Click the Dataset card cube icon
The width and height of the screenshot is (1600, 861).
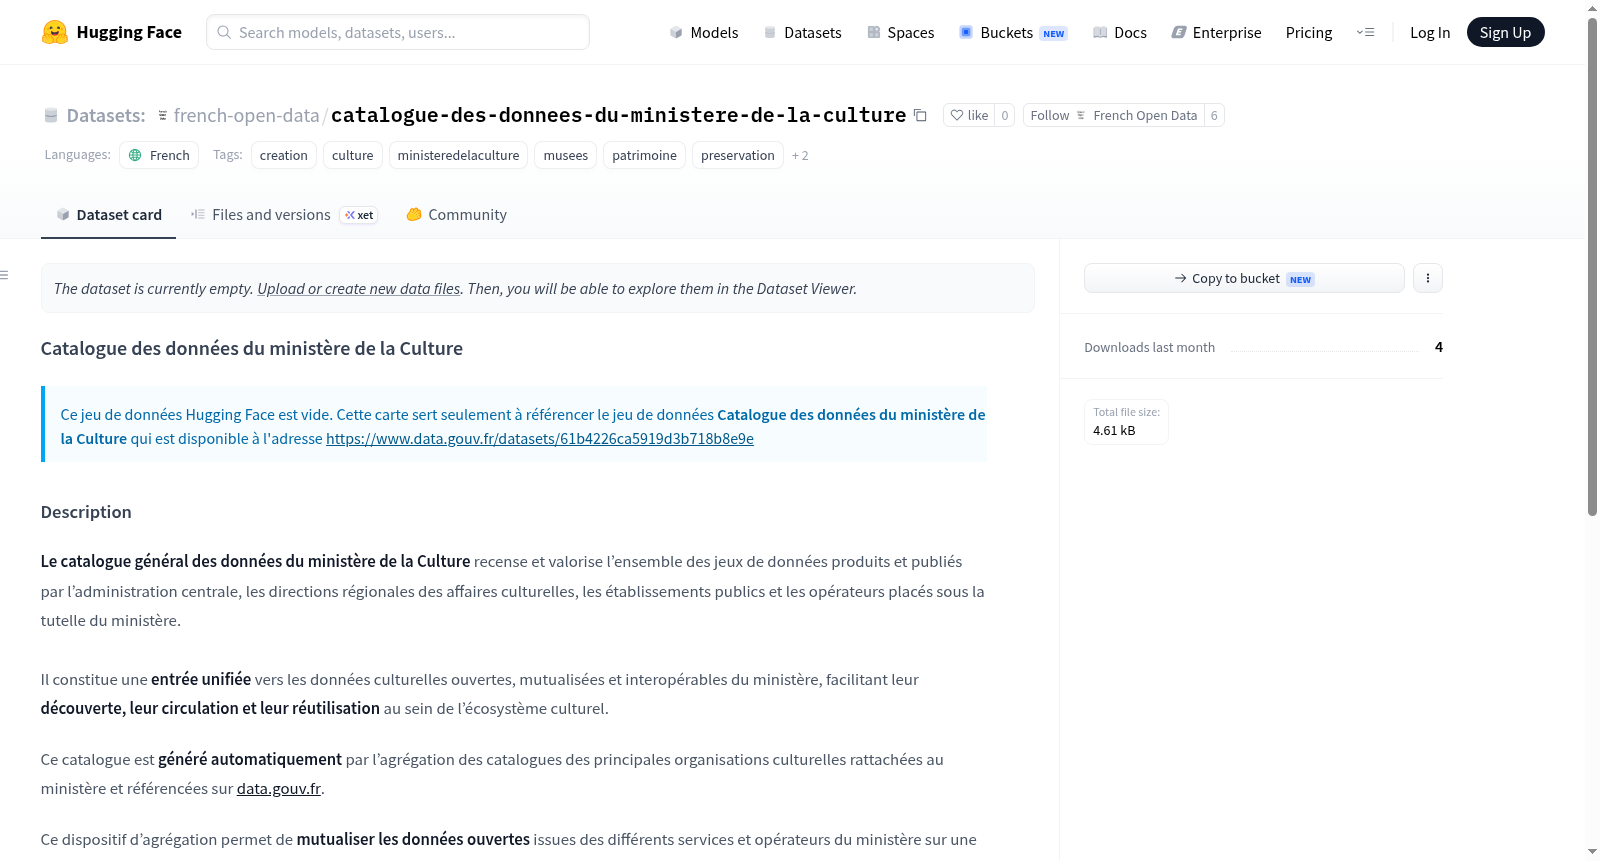click(x=63, y=215)
